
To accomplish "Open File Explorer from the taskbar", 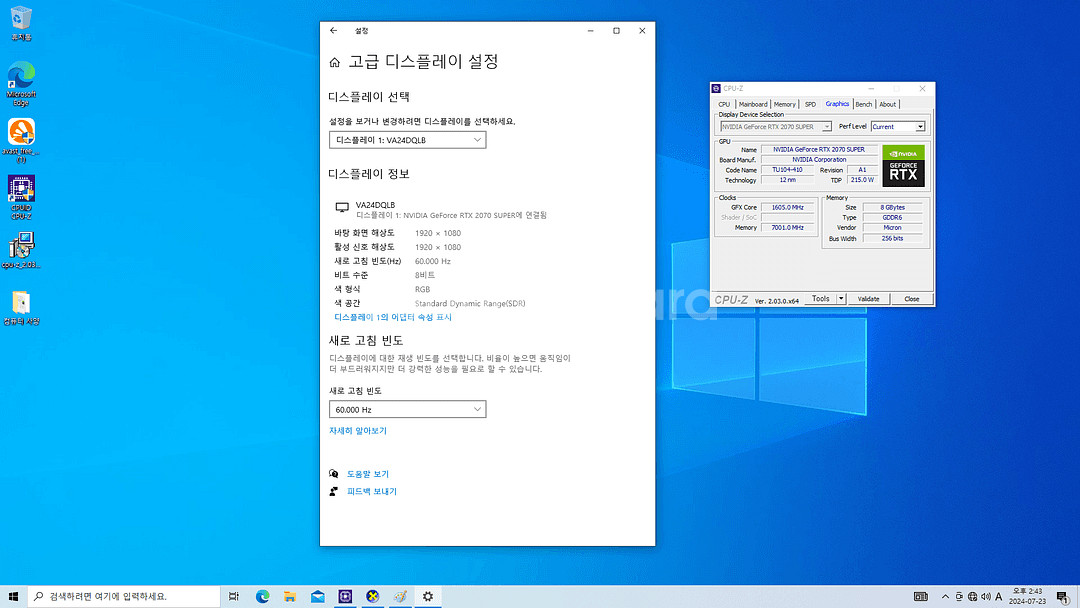I will tap(290, 596).
